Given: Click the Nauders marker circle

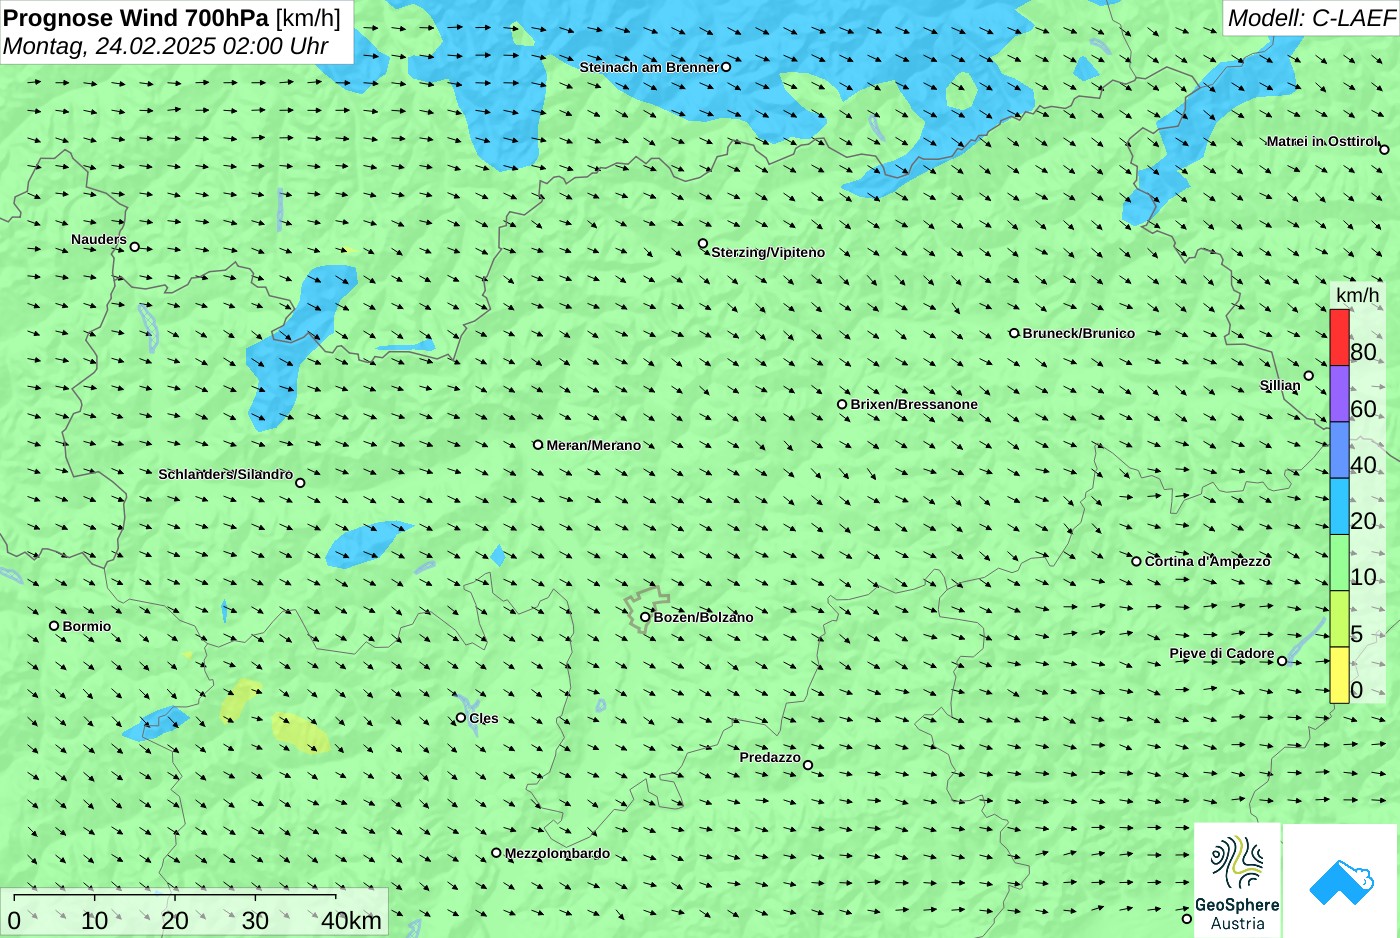Looking at the screenshot, I should click(135, 247).
